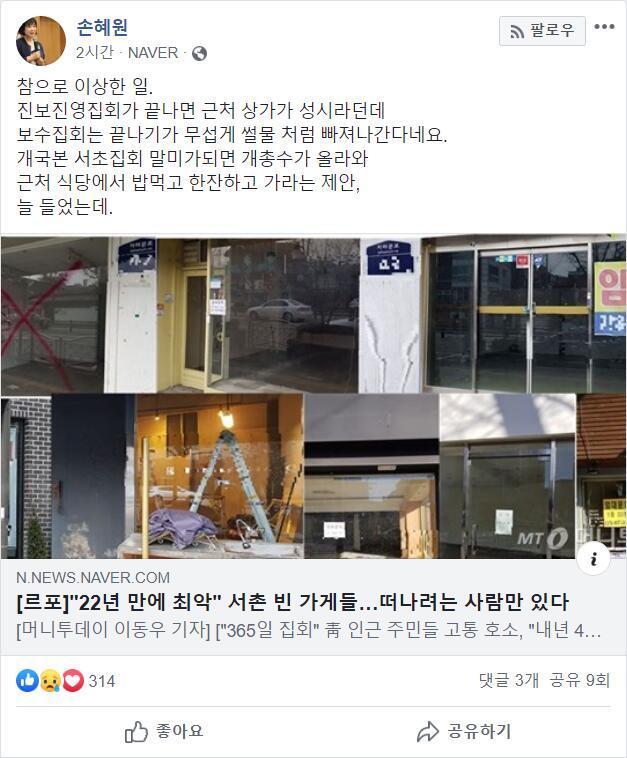The image size is (627, 758).
Task: Click the 팔로우 follow button
Action: coord(542,31)
